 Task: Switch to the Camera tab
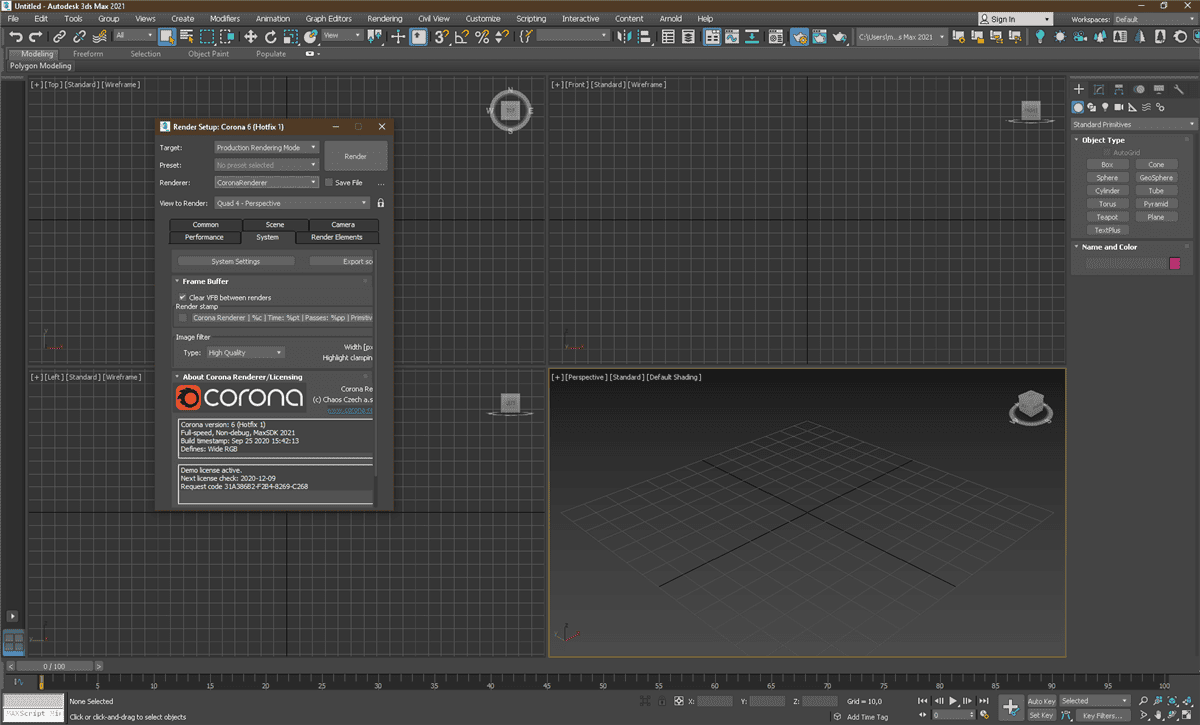(343, 225)
